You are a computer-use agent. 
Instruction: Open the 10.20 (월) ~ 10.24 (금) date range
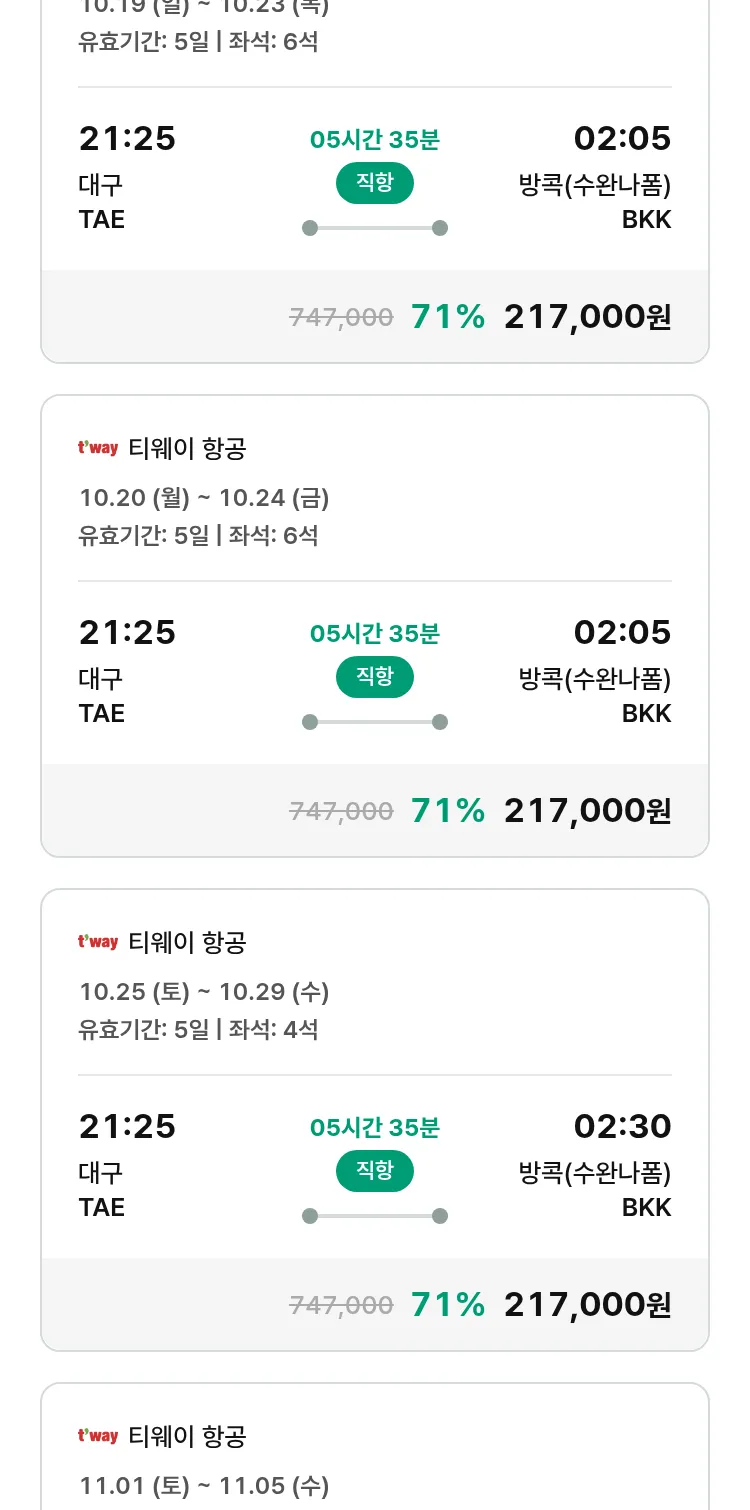tap(204, 498)
